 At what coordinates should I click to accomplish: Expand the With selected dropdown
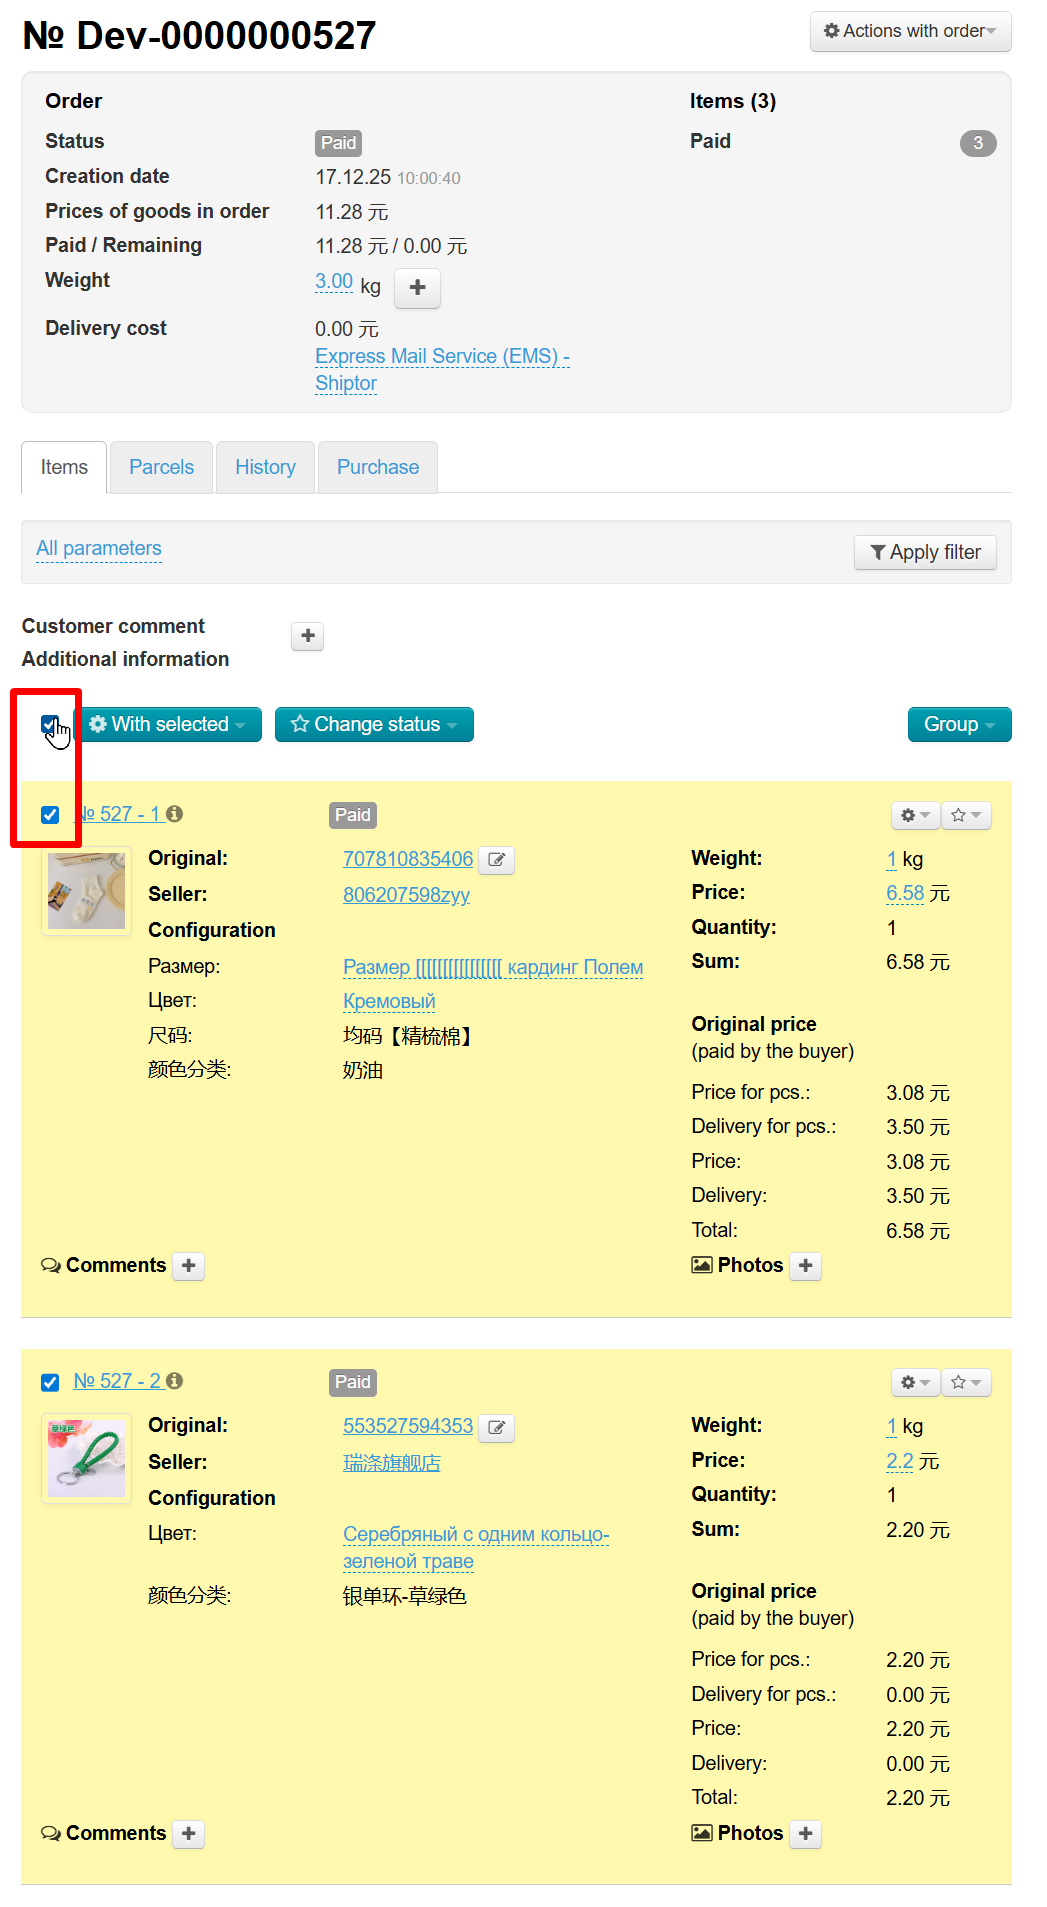pos(168,725)
